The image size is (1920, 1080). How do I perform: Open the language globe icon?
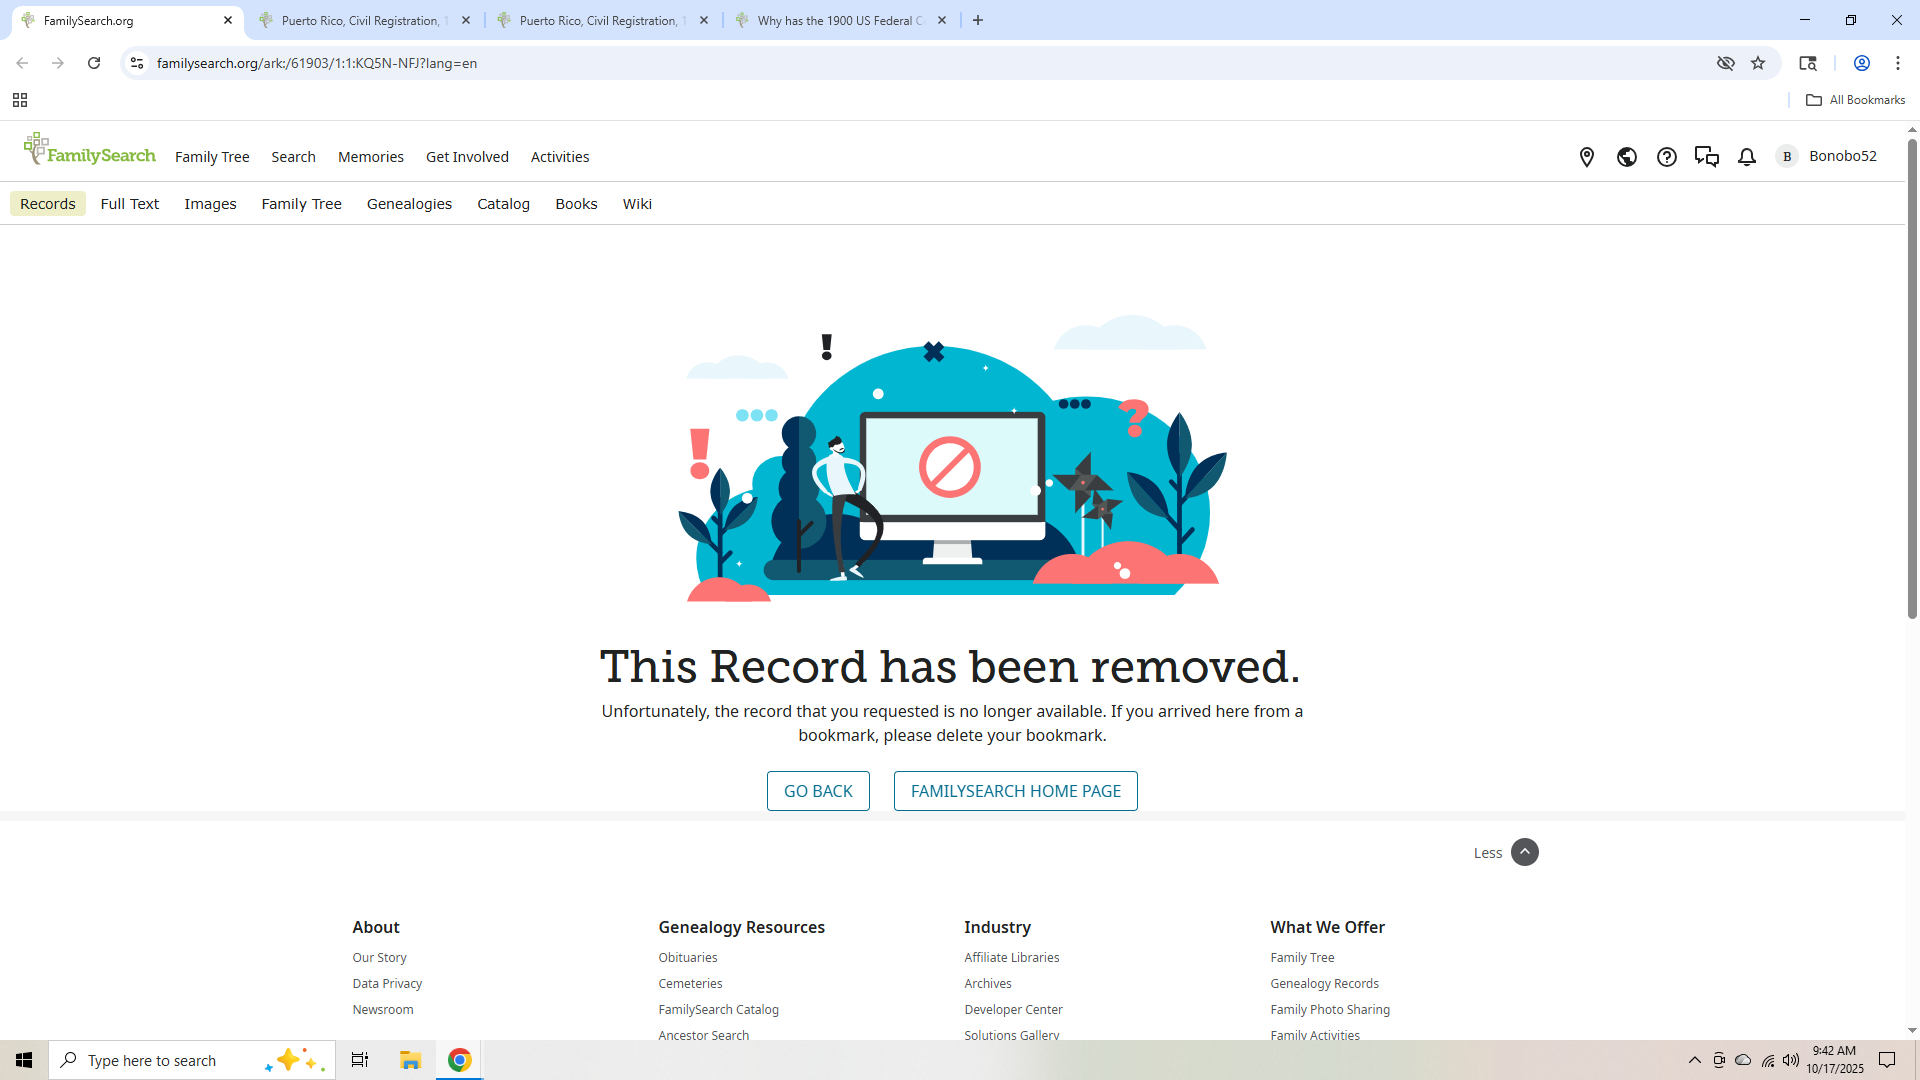click(1627, 157)
